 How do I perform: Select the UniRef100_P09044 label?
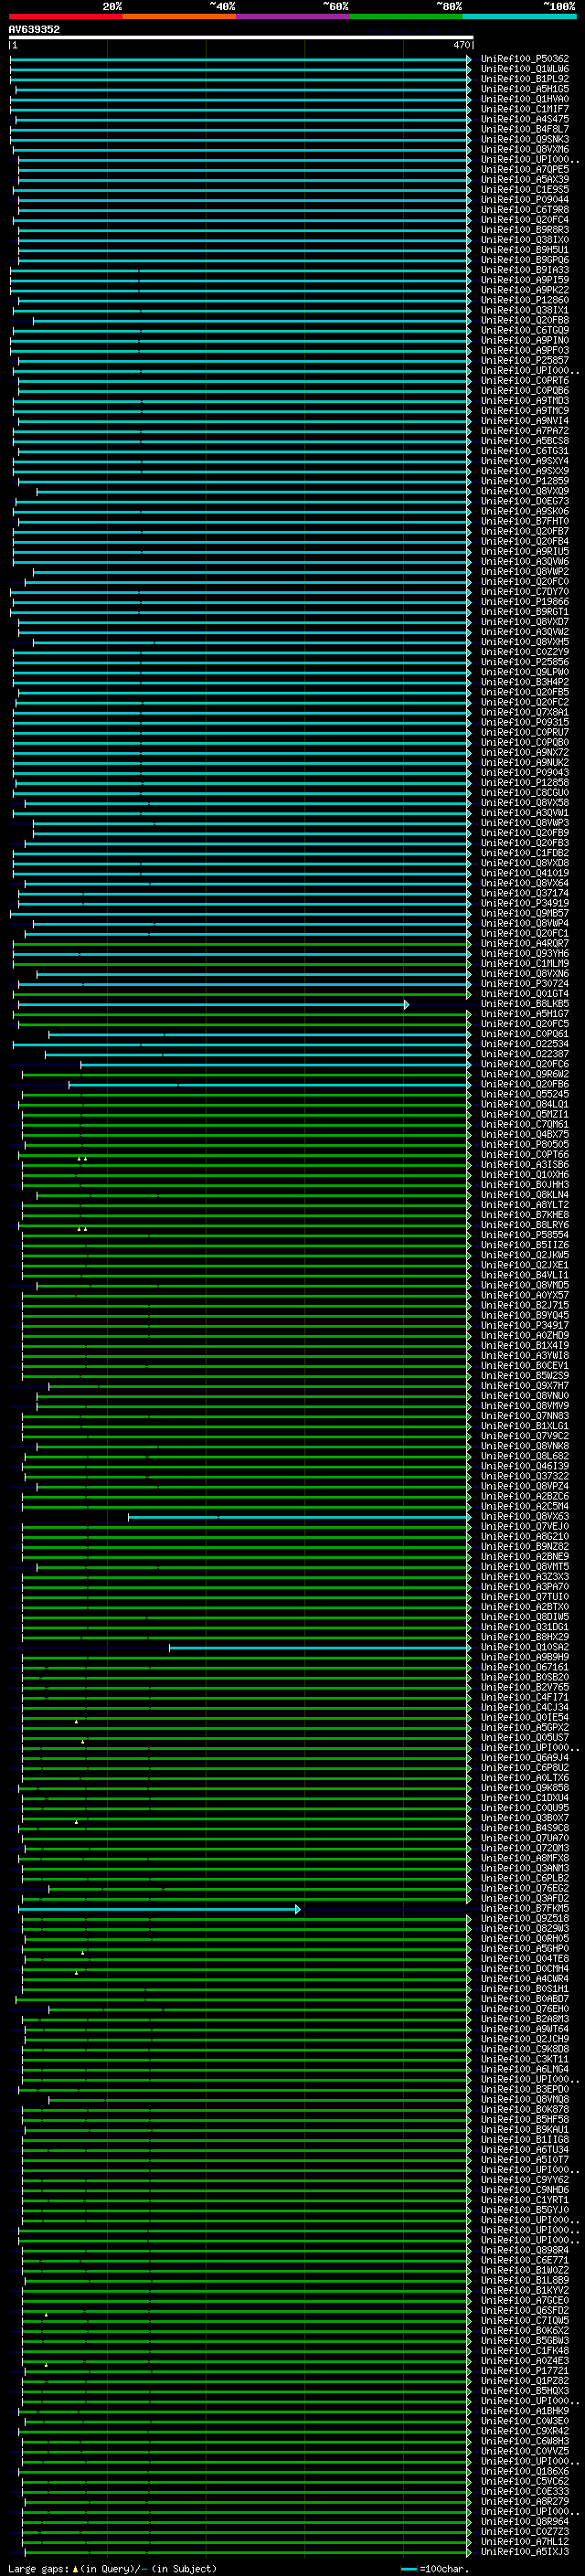(525, 200)
